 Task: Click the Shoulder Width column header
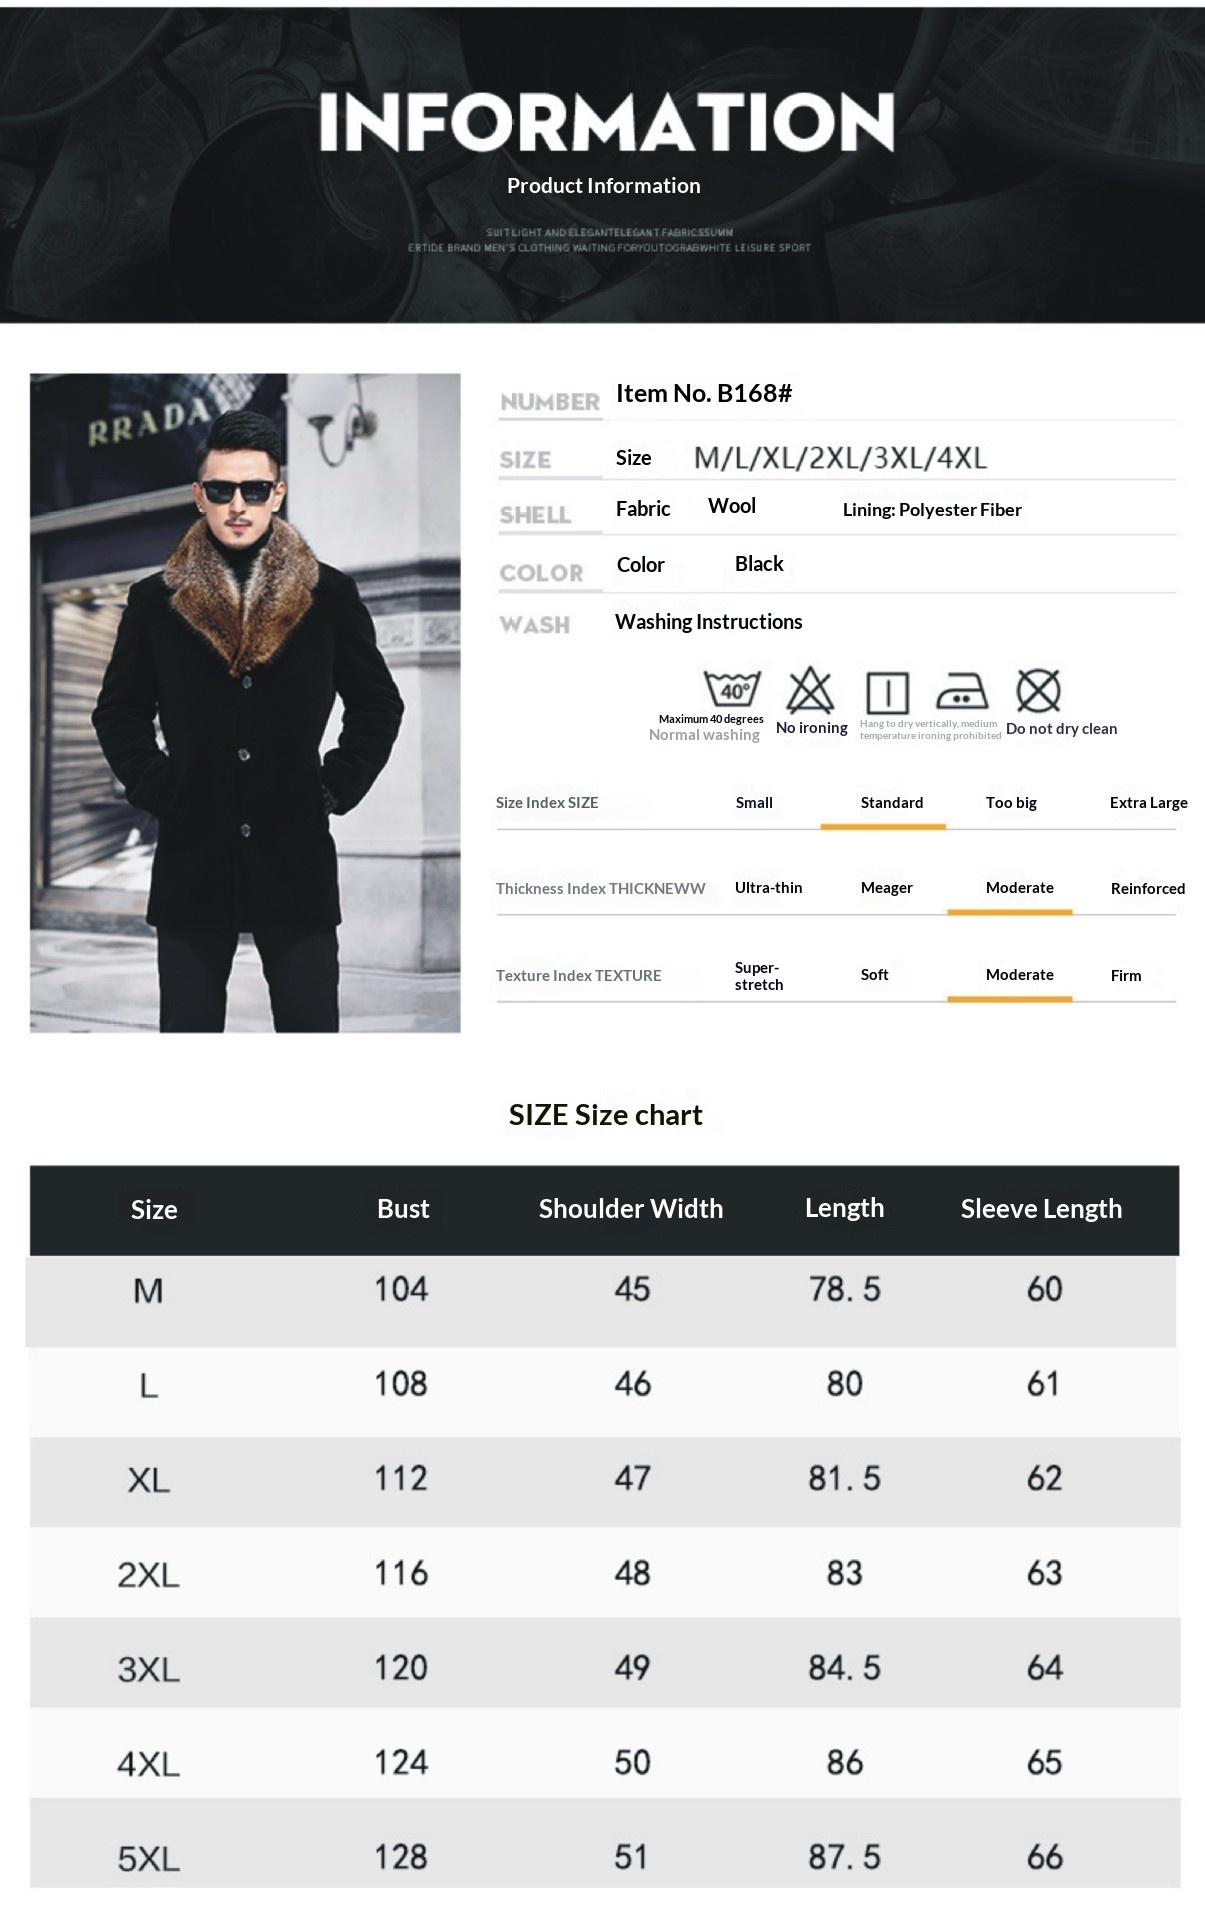coord(630,1209)
